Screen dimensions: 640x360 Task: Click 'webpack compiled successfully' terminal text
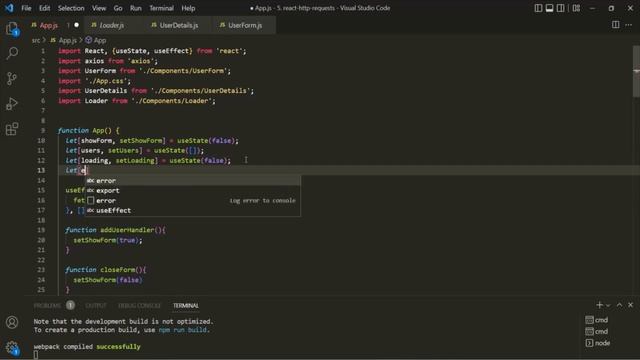(87, 347)
